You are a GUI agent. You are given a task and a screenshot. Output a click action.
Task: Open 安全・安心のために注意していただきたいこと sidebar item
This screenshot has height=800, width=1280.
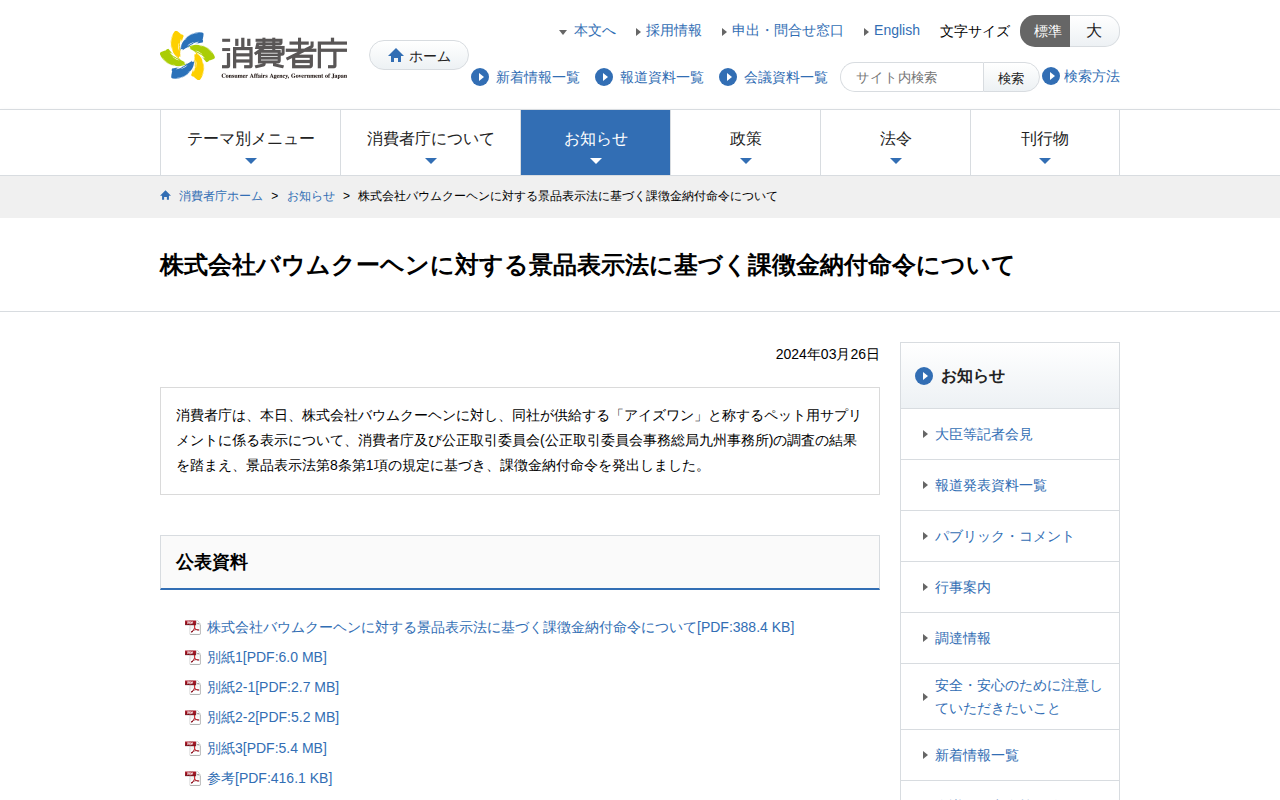[x=1010, y=697]
